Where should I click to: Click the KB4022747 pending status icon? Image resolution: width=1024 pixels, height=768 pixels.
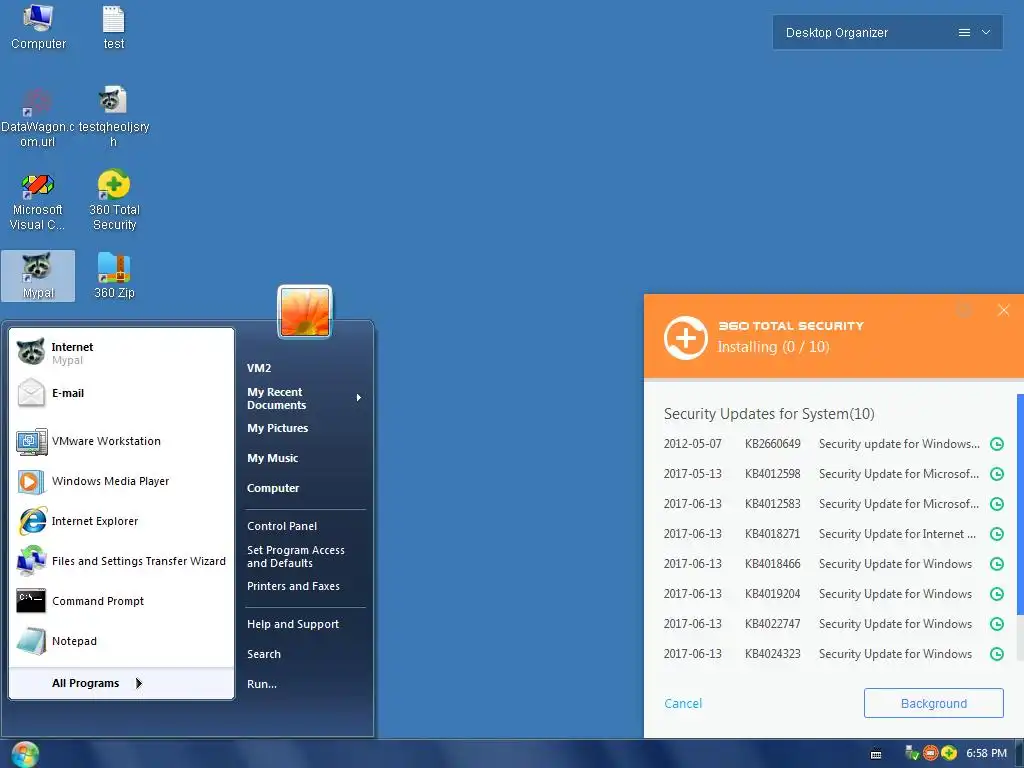[997, 624]
